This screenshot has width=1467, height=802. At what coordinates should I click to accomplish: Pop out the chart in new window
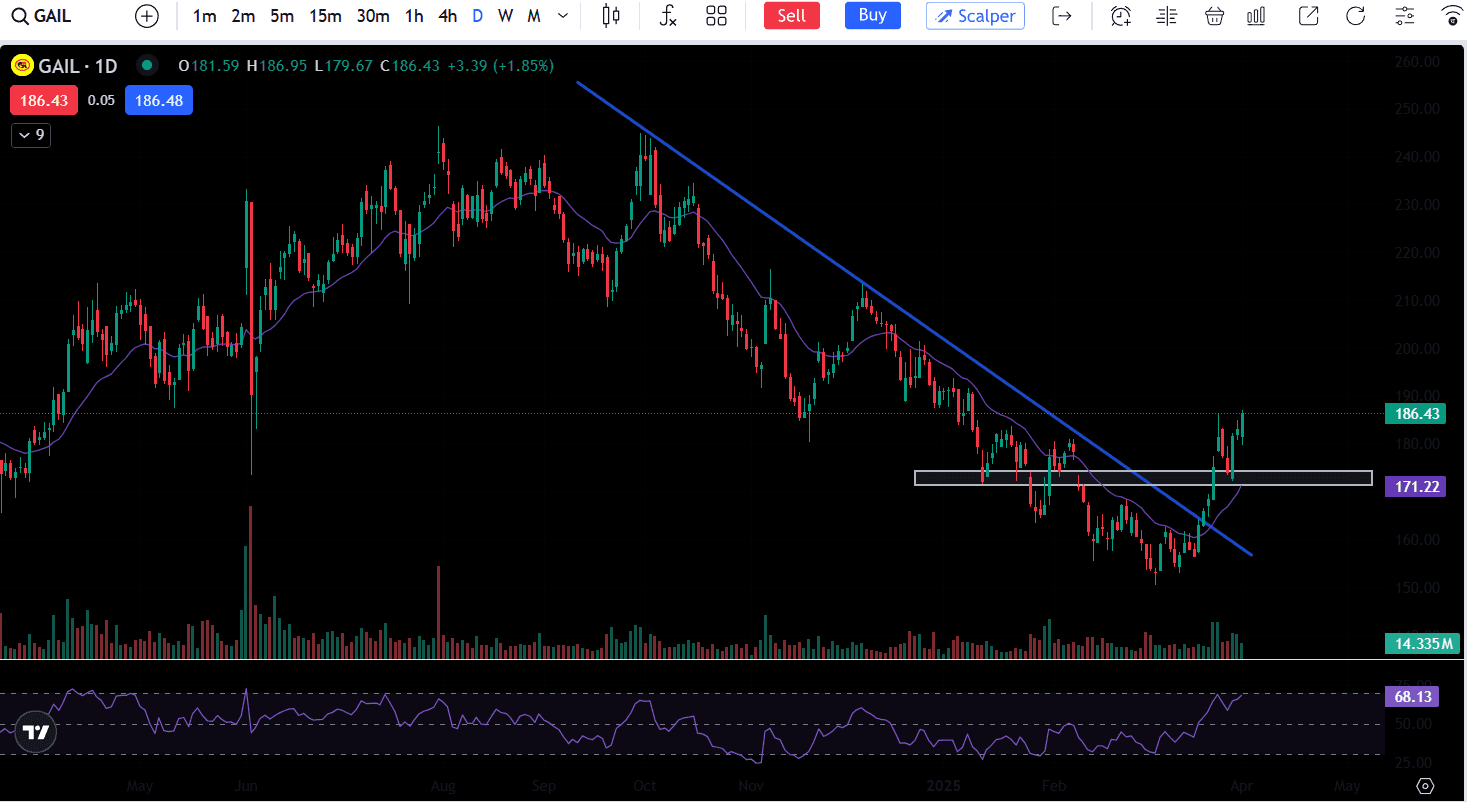click(1308, 16)
